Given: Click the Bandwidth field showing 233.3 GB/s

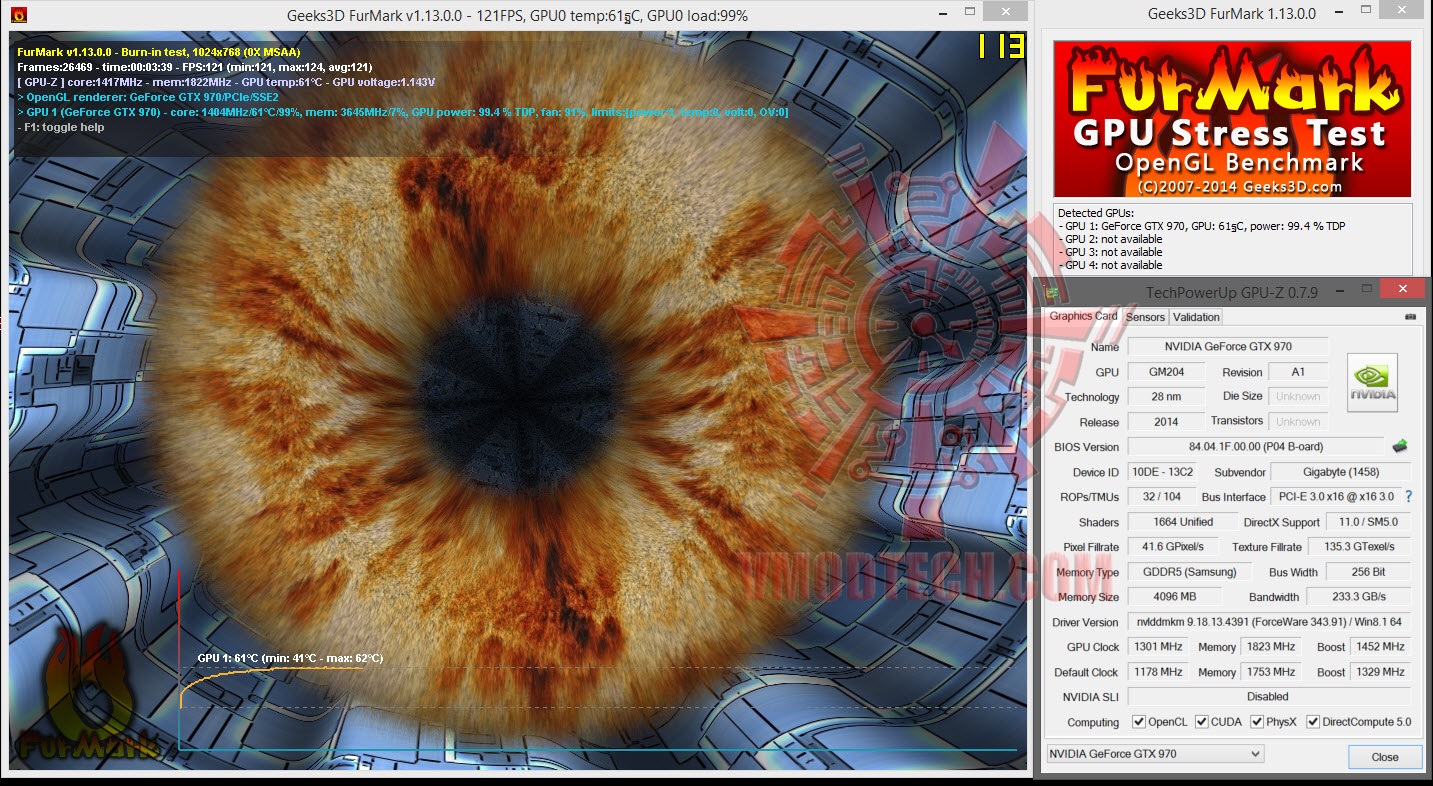Looking at the screenshot, I should (1359, 597).
